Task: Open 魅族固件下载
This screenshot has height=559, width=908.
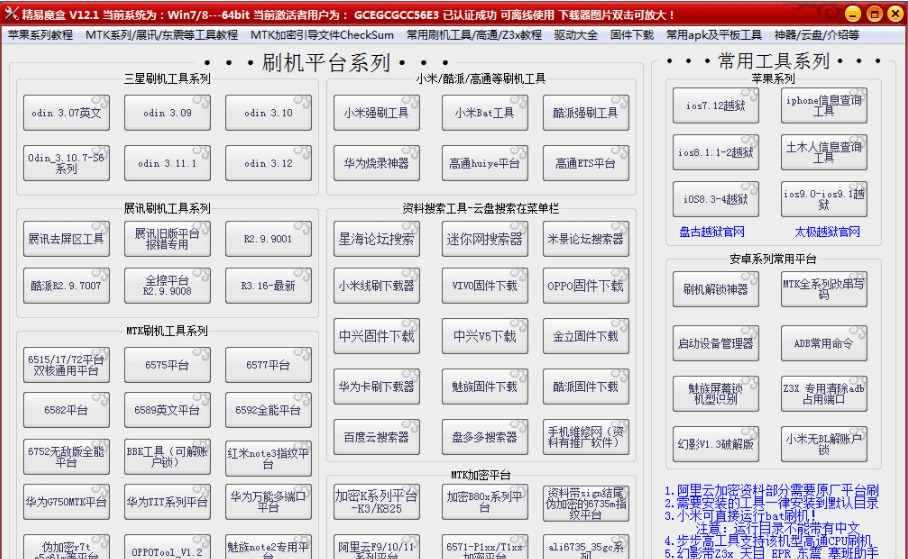Action: 485,386
